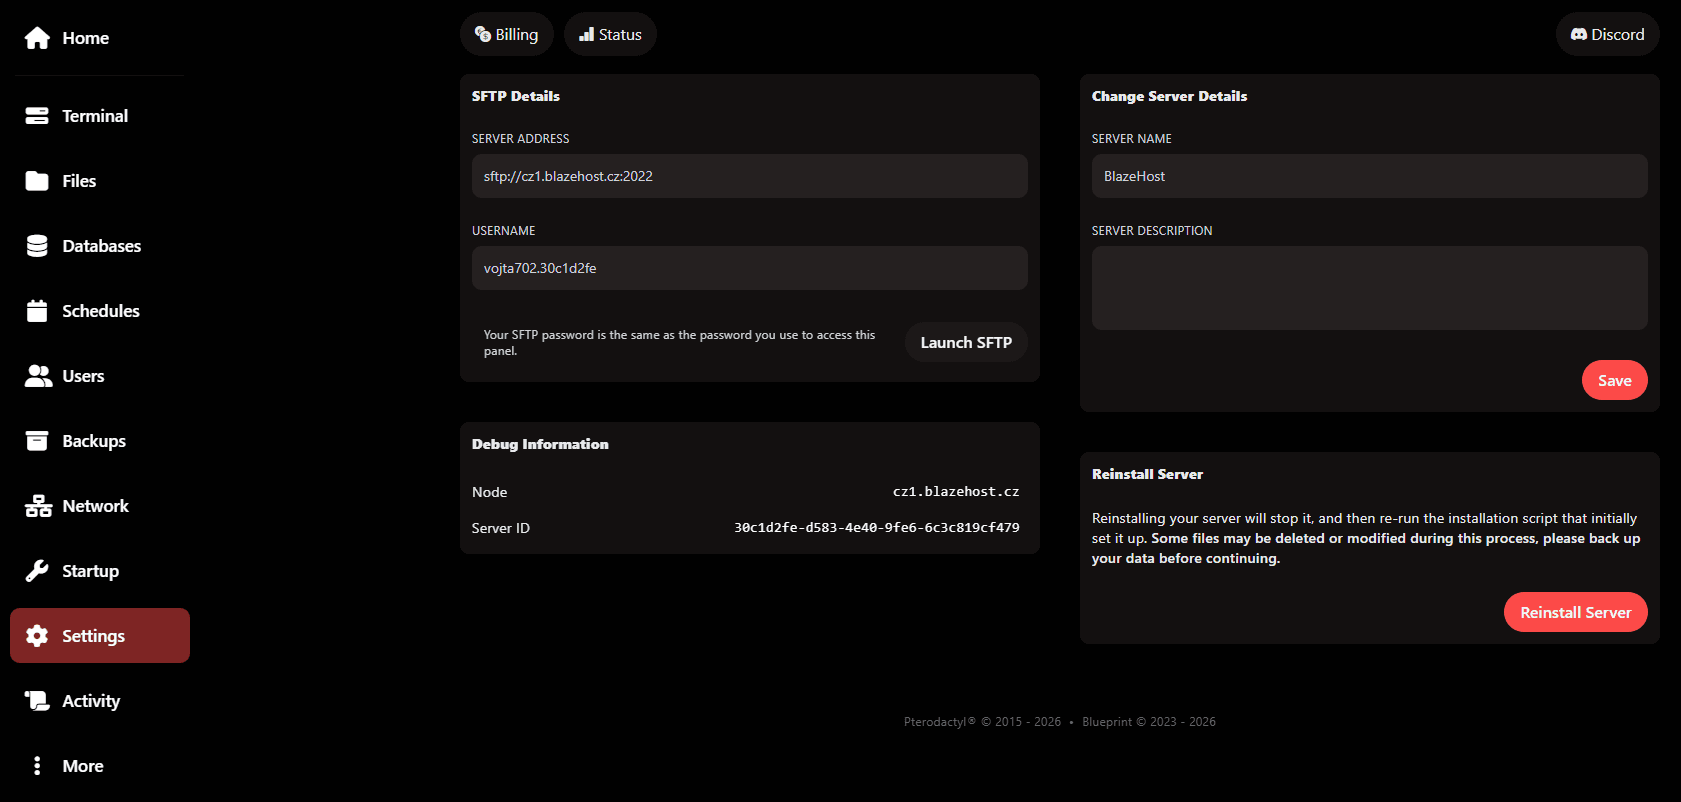Click into the Server Description textarea

tap(1370, 288)
